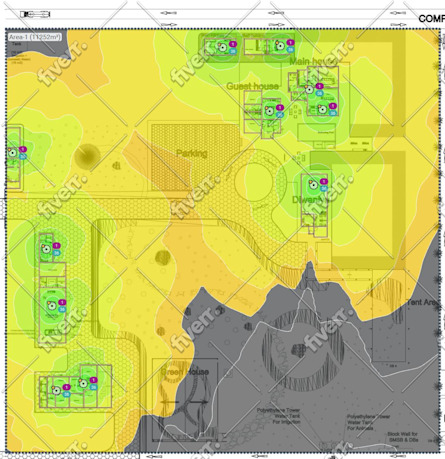
Task: Select the left access point in bottom-left building
Action: 56,390
